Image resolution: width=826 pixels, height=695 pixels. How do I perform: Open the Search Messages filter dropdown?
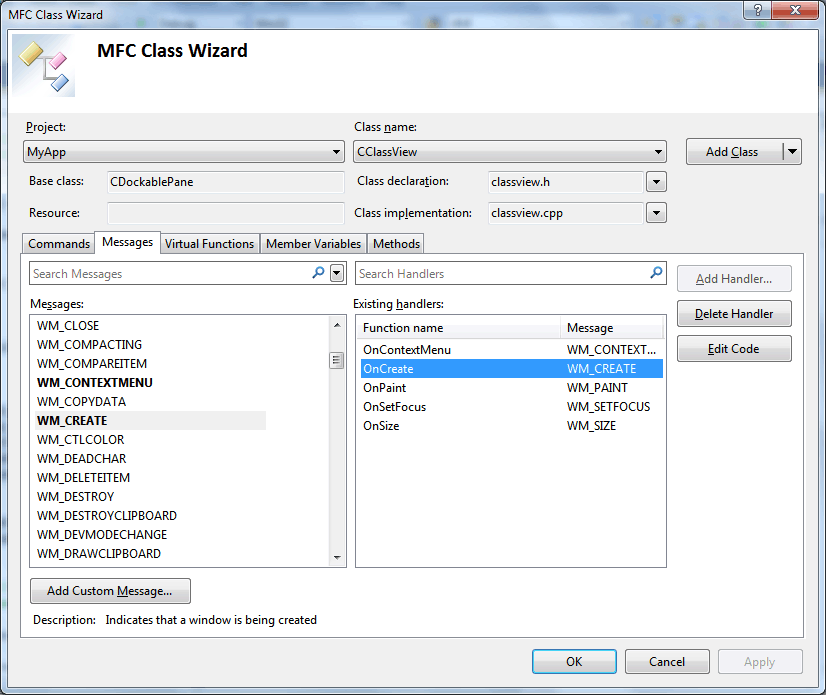coord(337,273)
